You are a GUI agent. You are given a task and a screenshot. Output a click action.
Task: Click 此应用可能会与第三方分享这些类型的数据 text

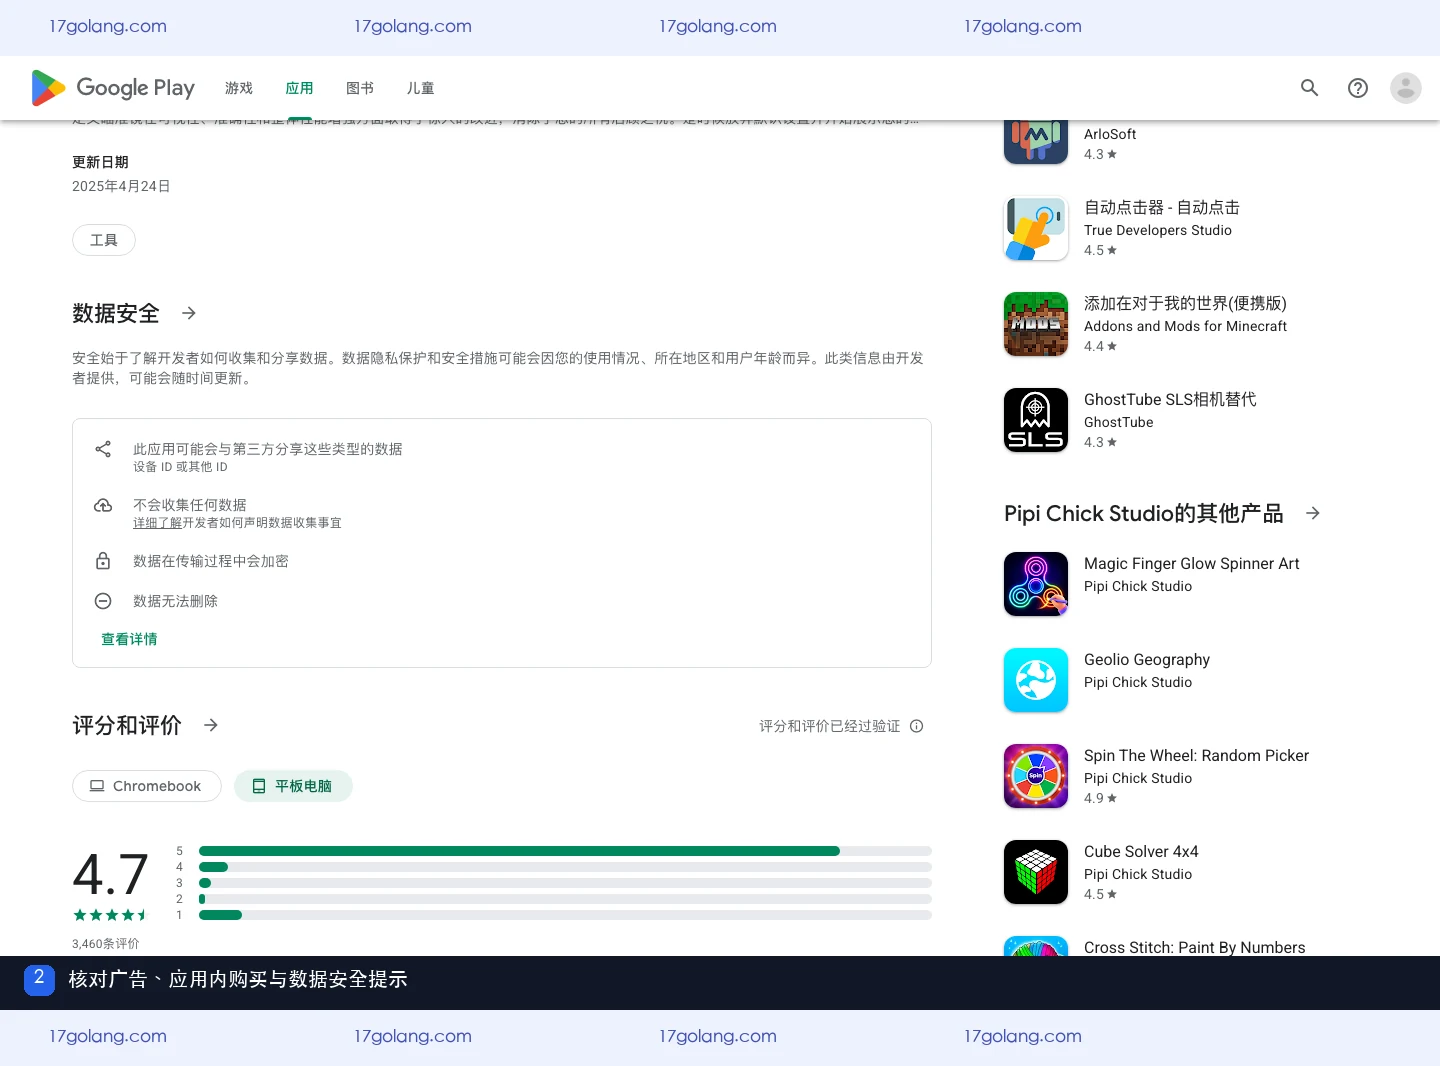click(x=268, y=449)
